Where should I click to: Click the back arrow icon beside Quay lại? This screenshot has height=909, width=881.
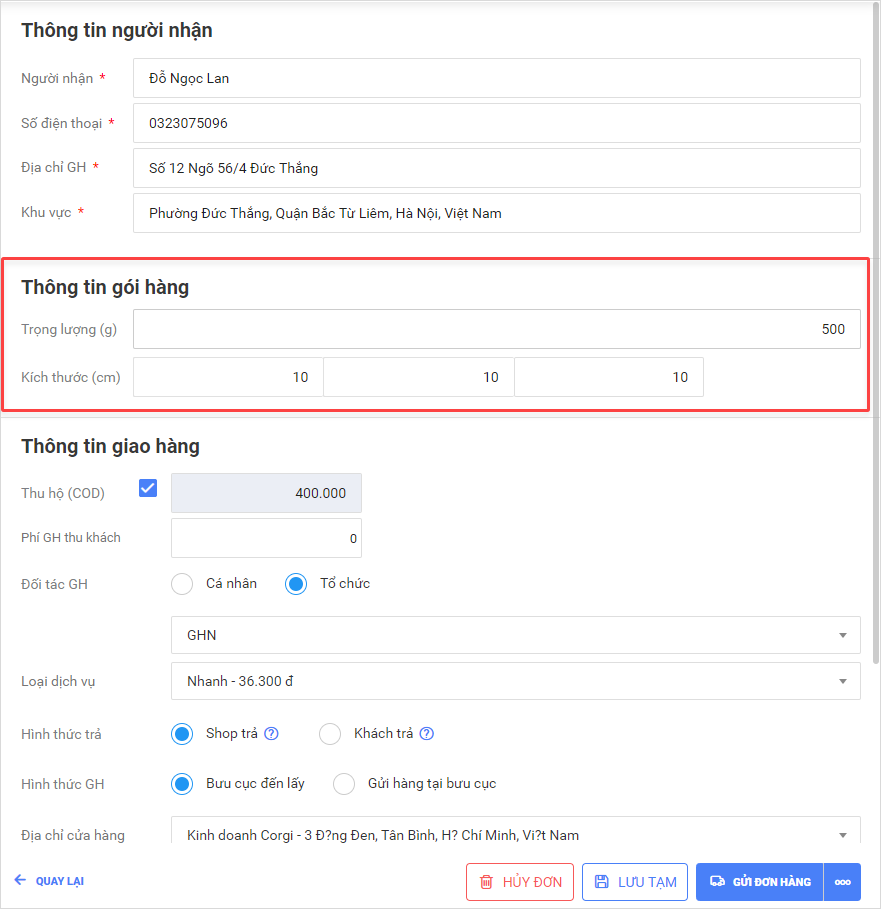pyautogui.click(x=21, y=880)
